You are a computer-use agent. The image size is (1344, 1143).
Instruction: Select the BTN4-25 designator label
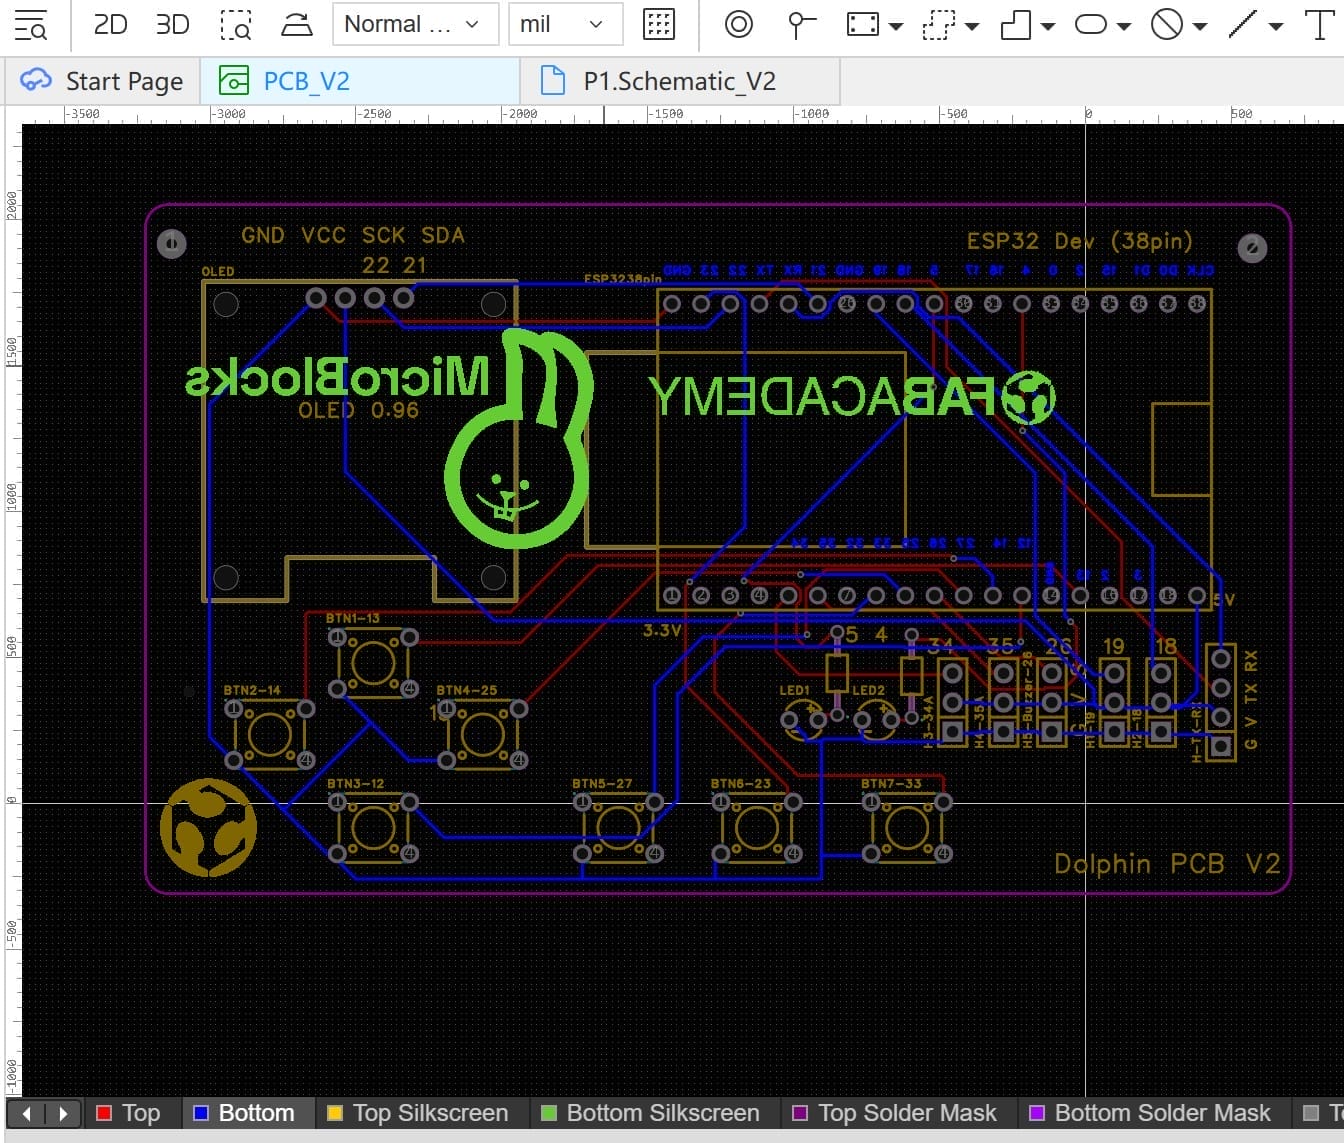(x=467, y=691)
